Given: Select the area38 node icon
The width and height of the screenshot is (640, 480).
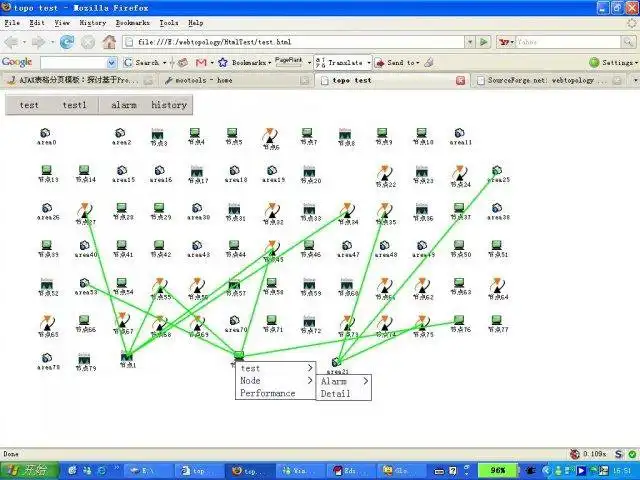Looking at the screenshot, I should tap(497, 208).
